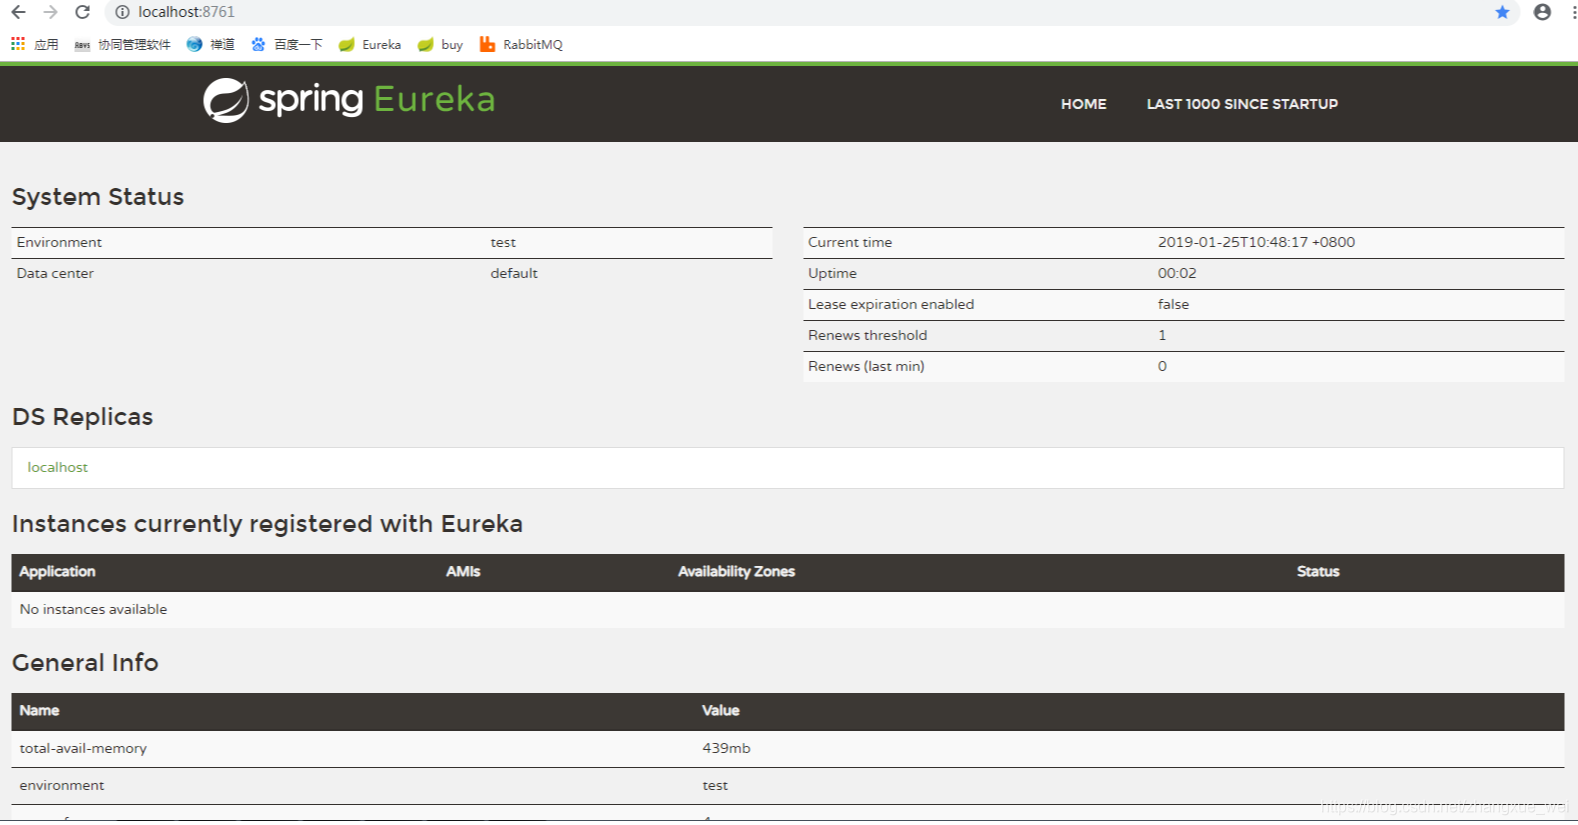This screenshot has height=825, width=1578.
Task: Open the 百度一下 bookmark
Action: pos(286,44)
